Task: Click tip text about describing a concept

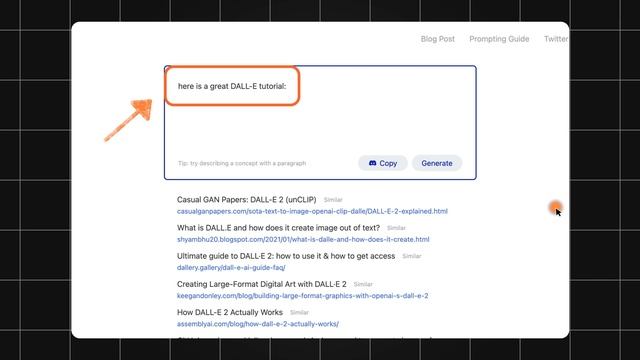Action: coord(242,163)
